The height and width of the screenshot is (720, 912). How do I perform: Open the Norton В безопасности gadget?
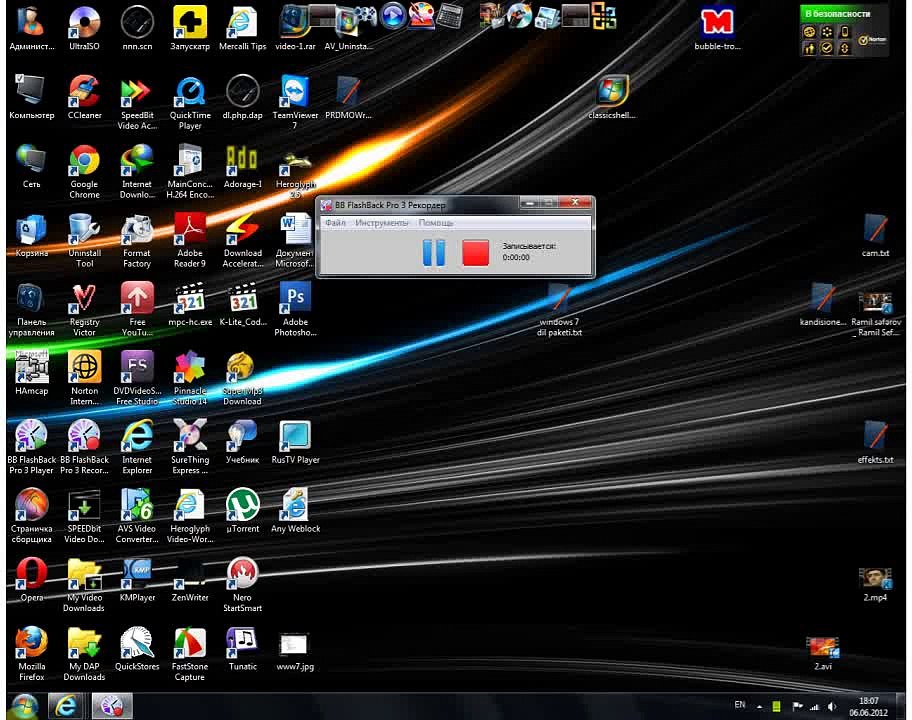(x=843, y=31)
